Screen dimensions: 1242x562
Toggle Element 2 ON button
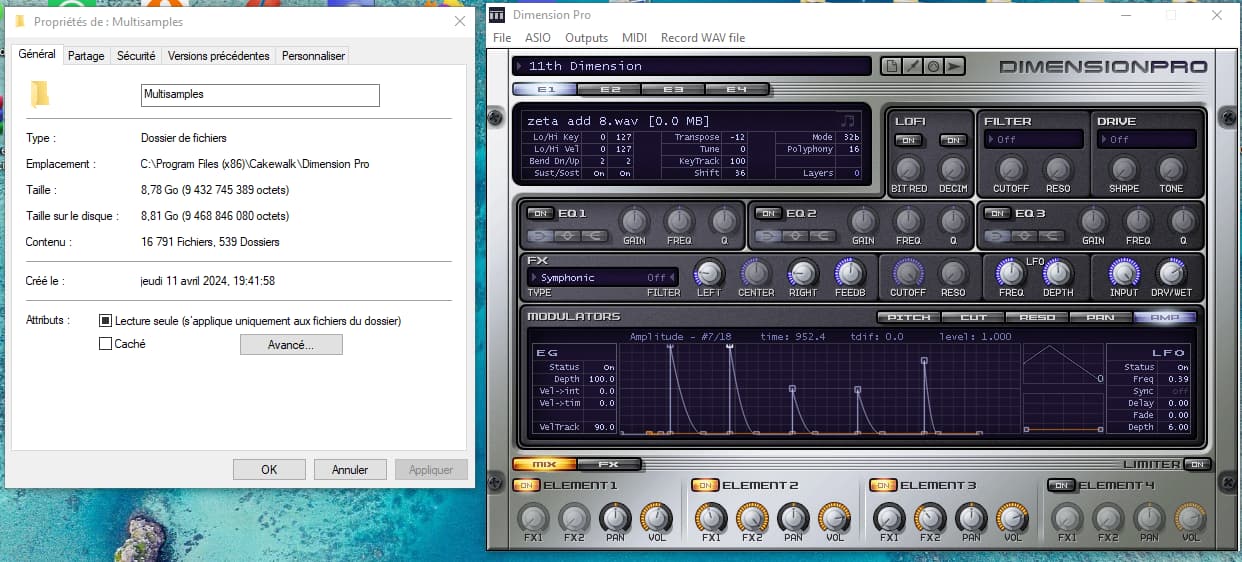click(704, 485)
